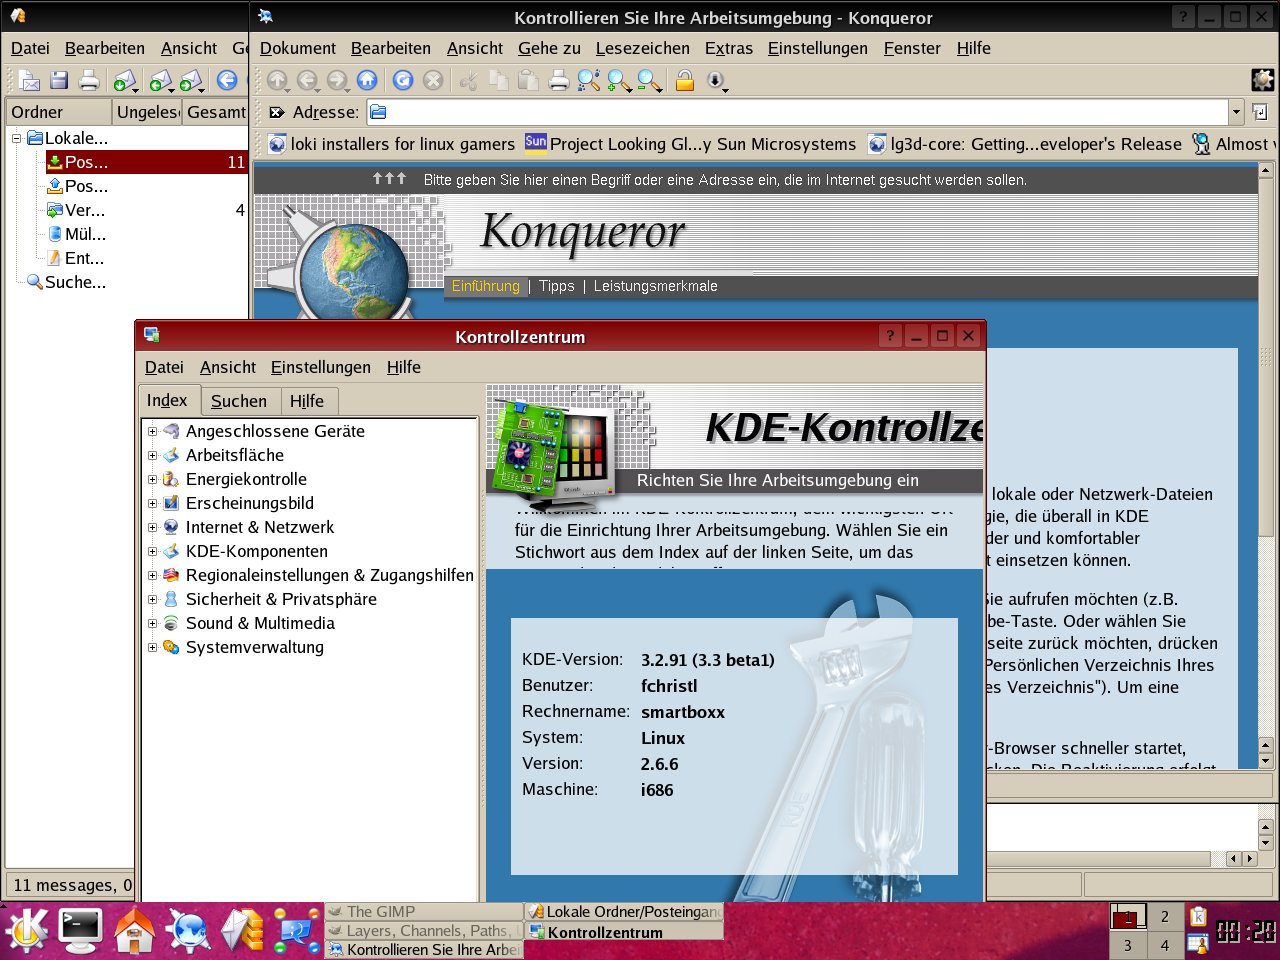Launch the mail client icon in the panel

(242, 931)
